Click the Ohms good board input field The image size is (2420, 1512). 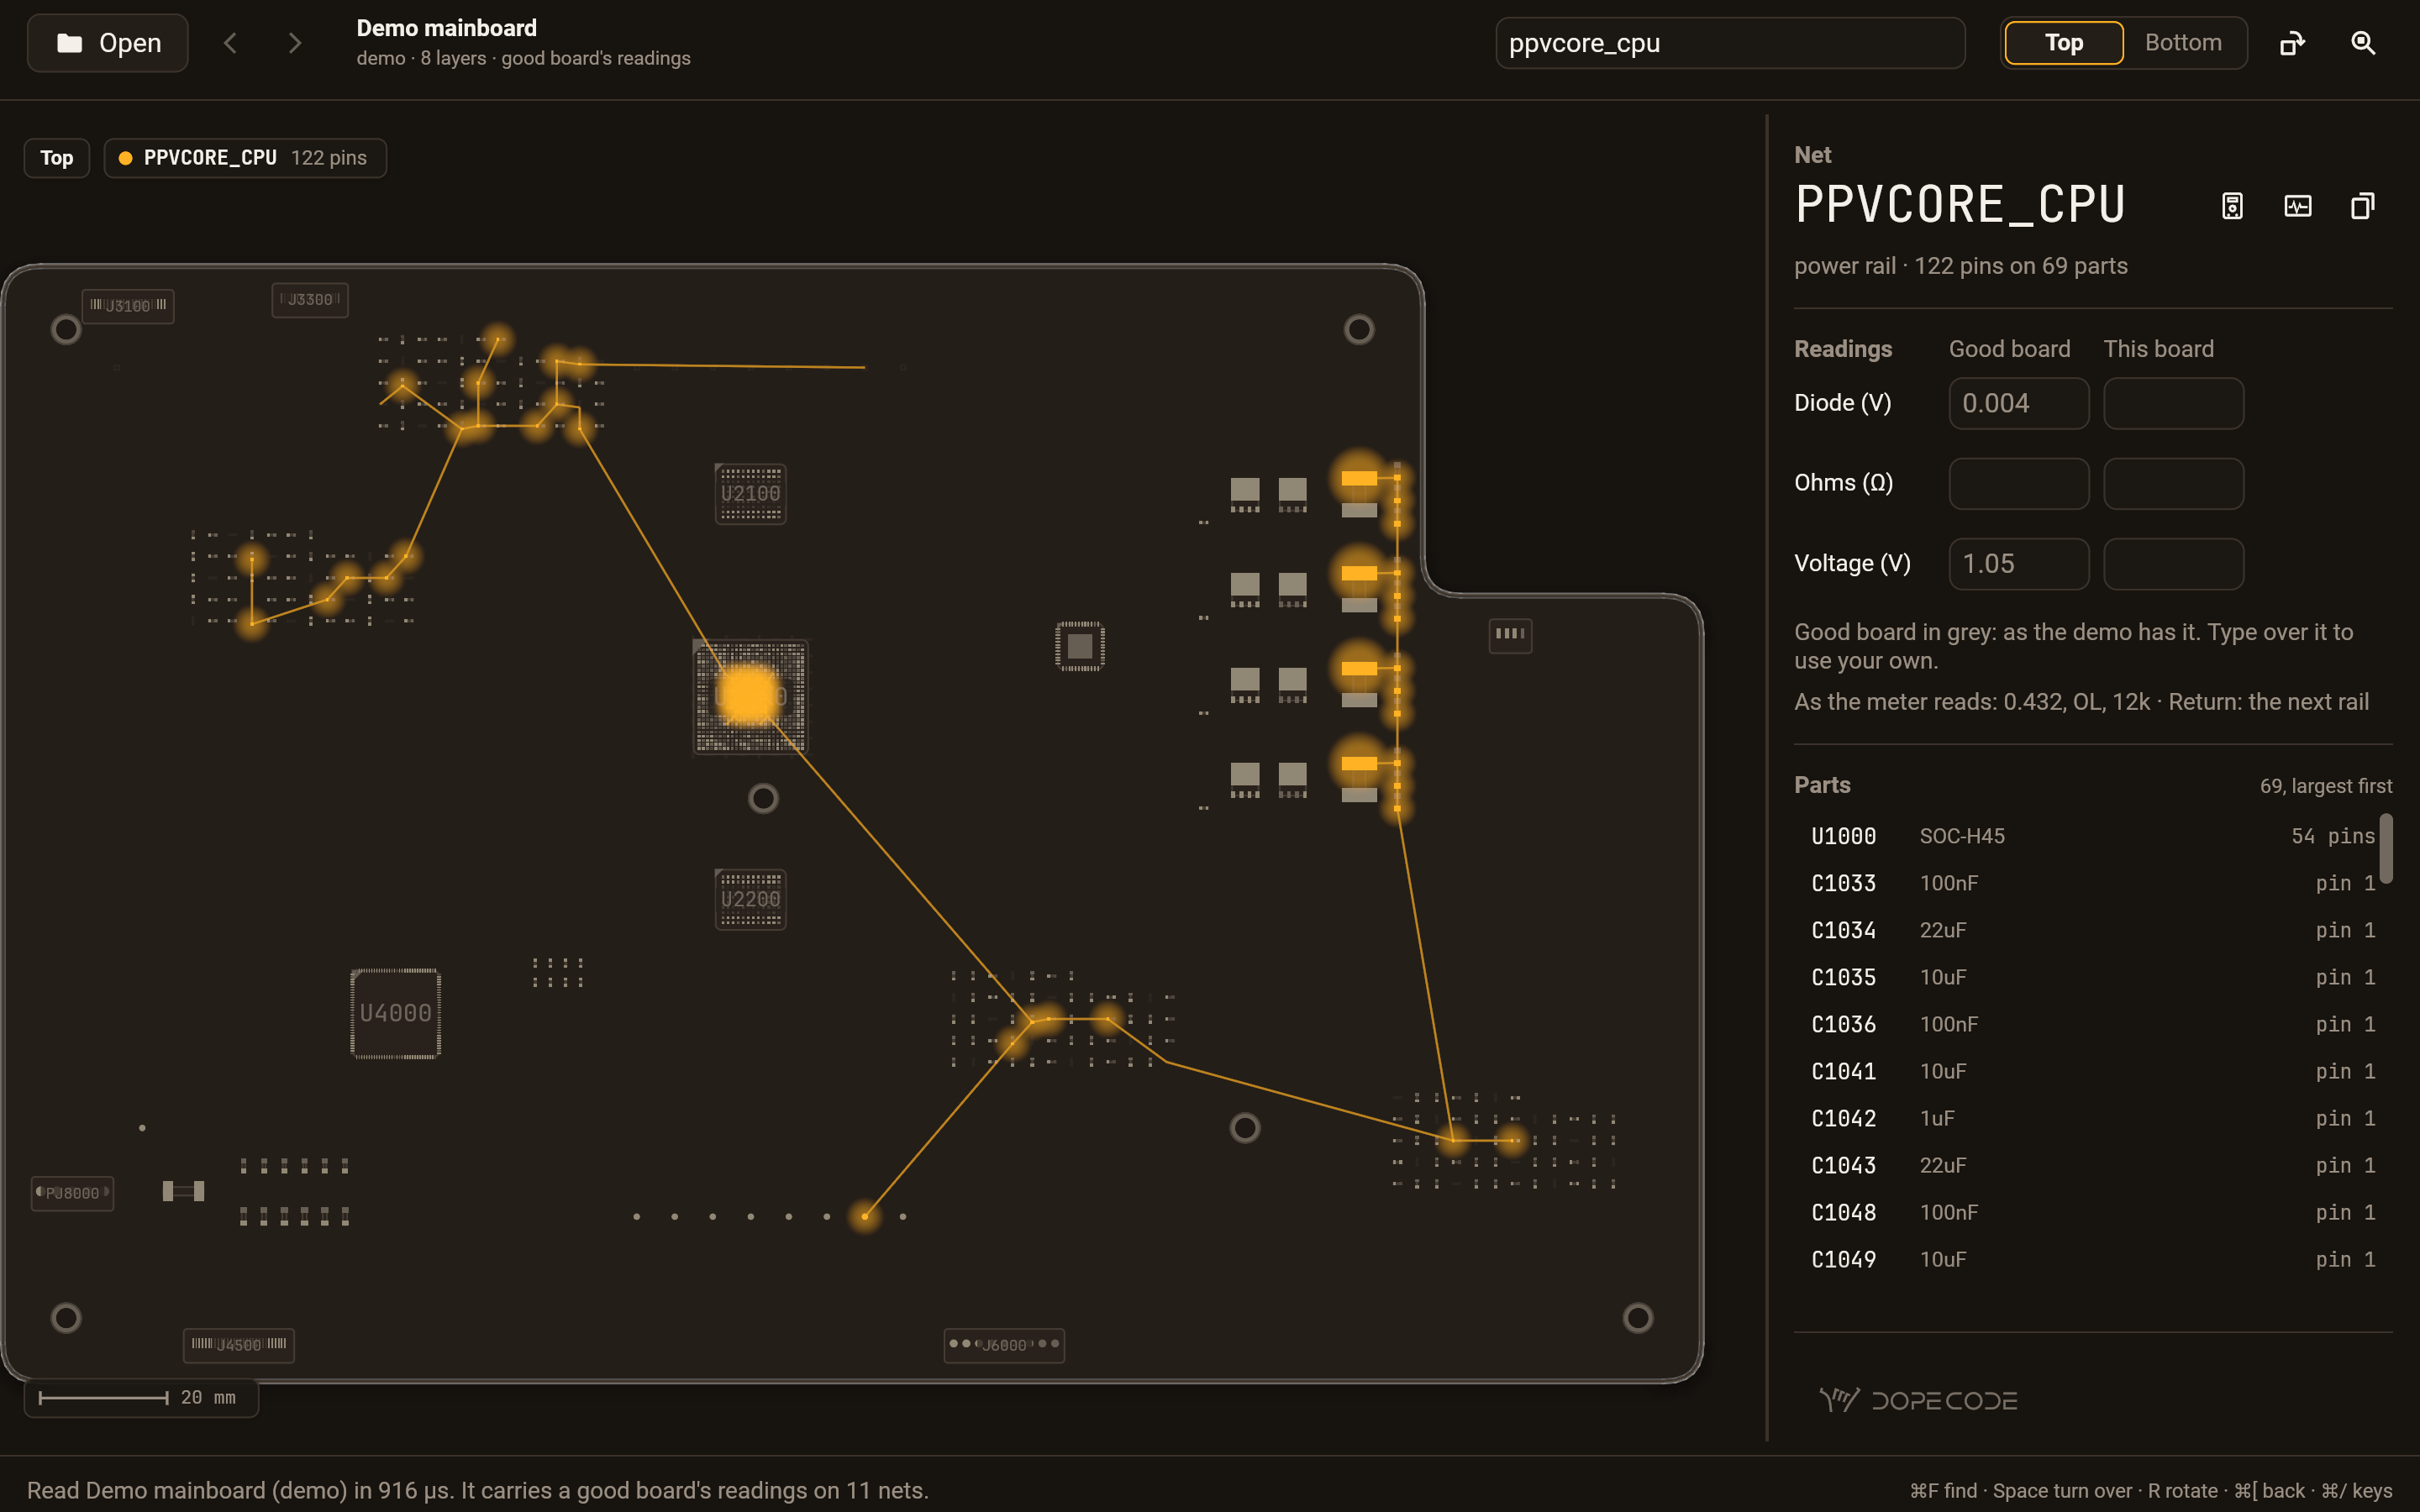(x=2018, y=483)
